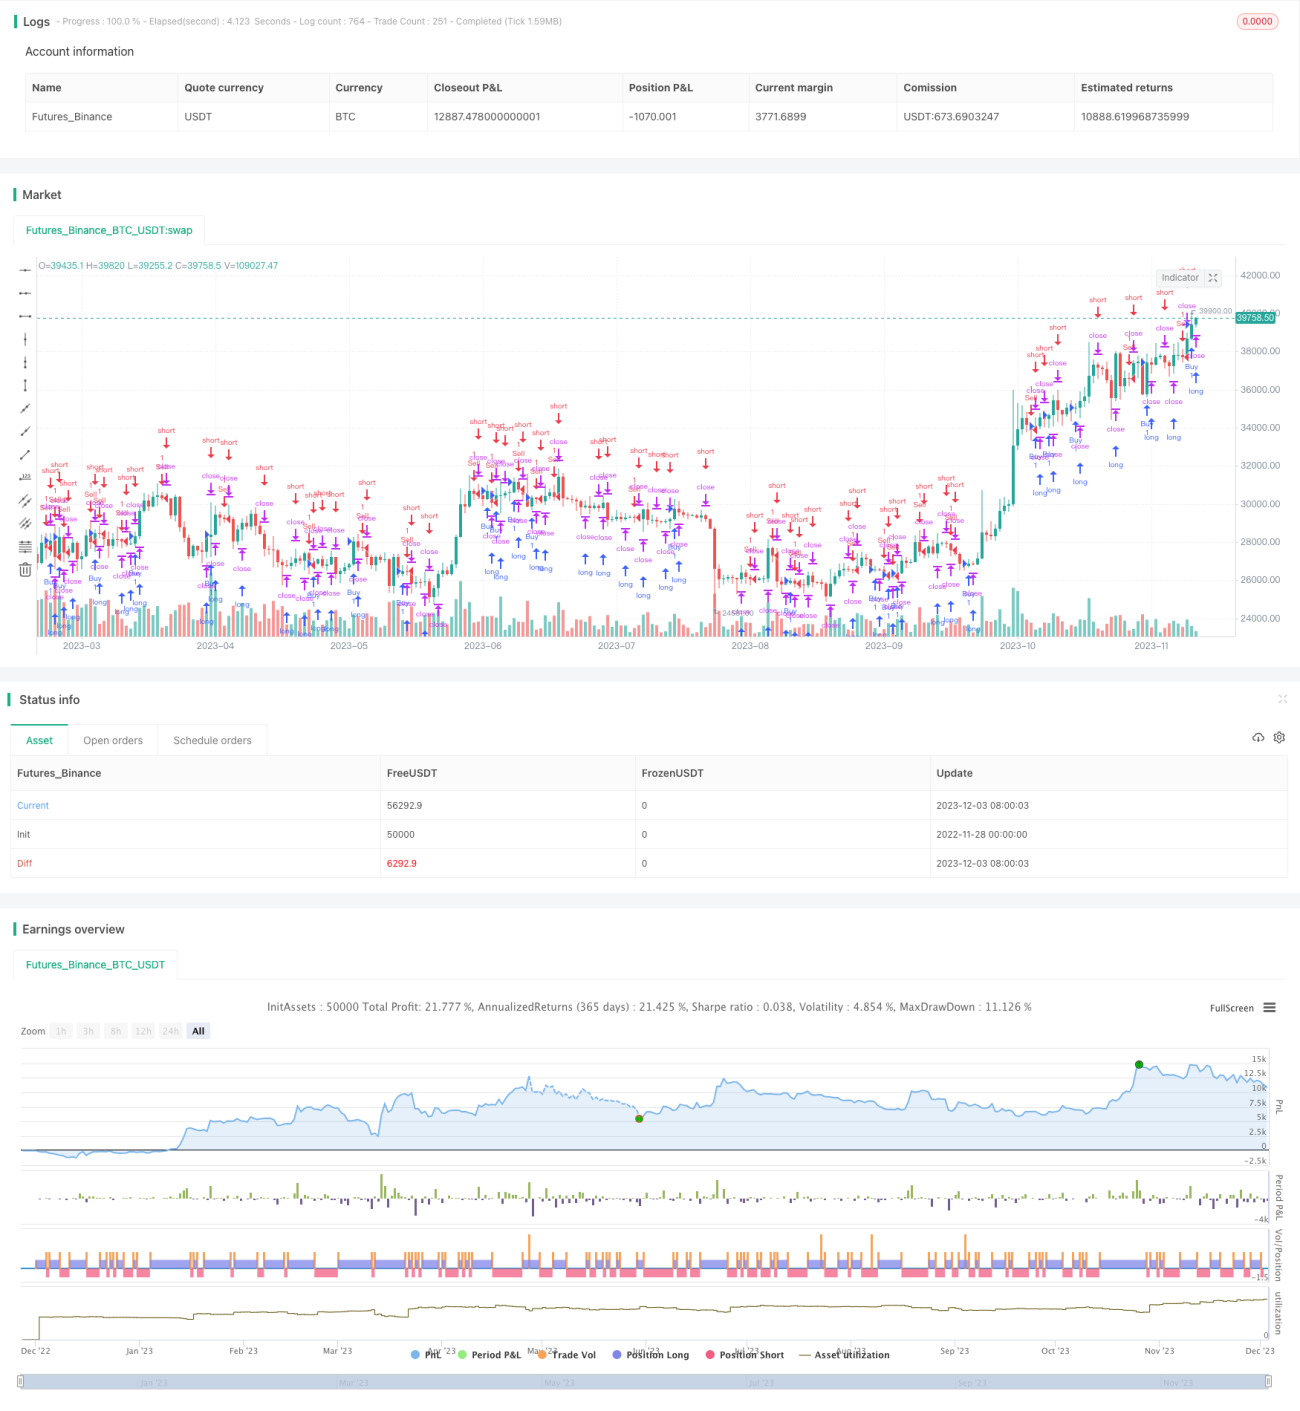
Task: Open the Schedule orders tab
Action: (x=212, y=741)
